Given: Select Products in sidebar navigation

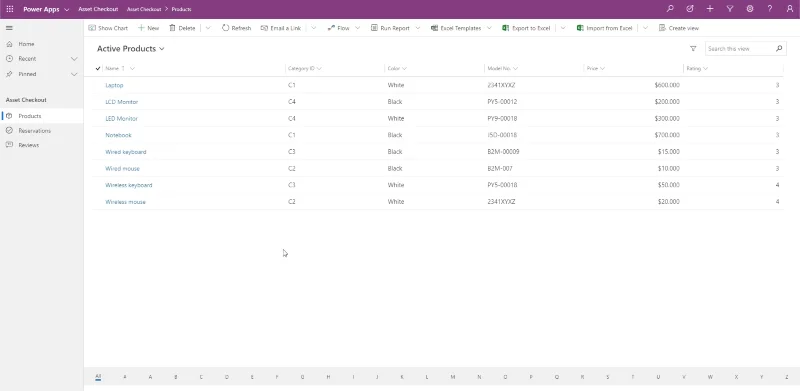Looking at the screenshot, I should [x=42, y=116].
